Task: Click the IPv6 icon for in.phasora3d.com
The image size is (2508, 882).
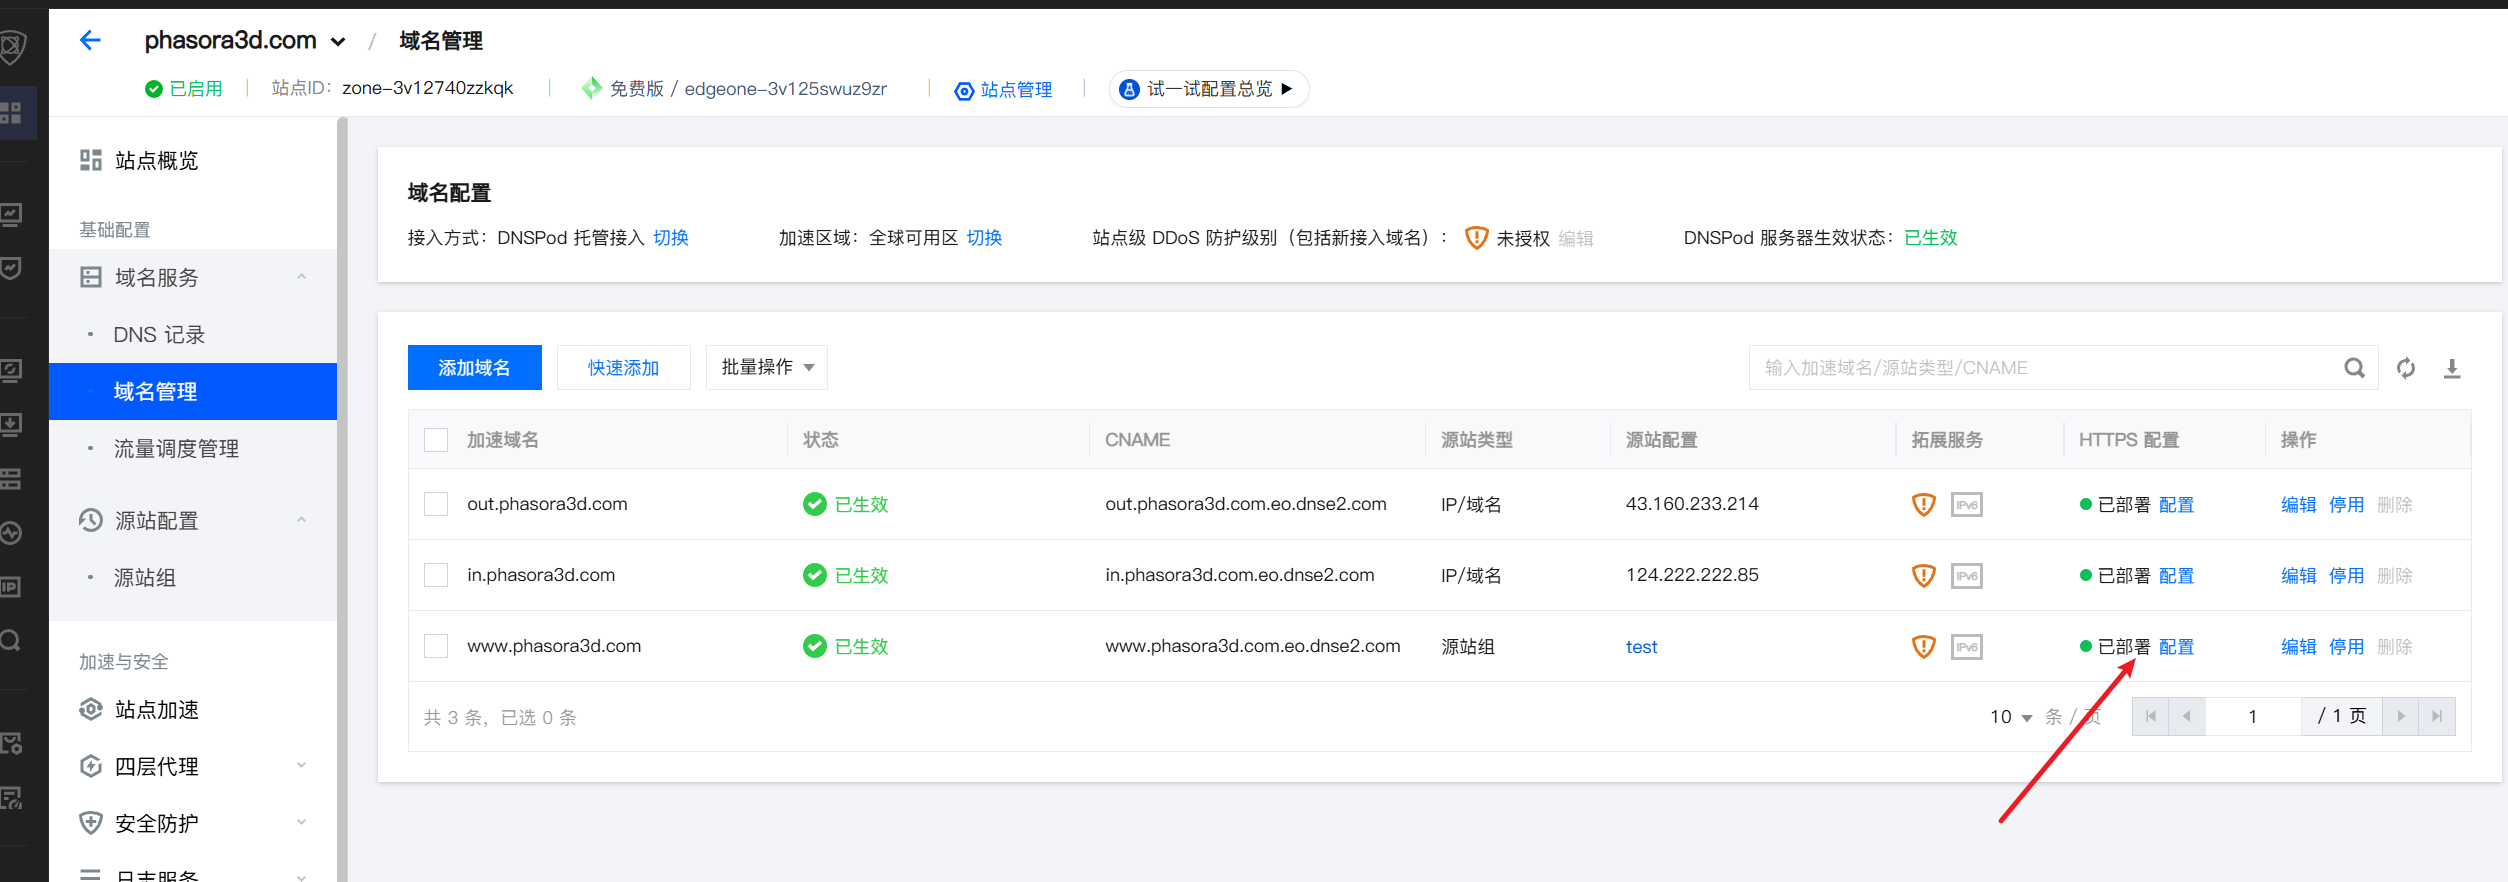Action: tap(1966, 575)
